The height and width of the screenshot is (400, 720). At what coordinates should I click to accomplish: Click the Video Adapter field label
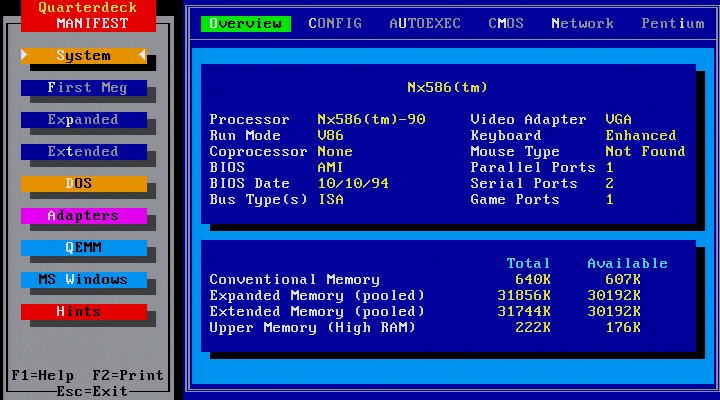(529, 119)
